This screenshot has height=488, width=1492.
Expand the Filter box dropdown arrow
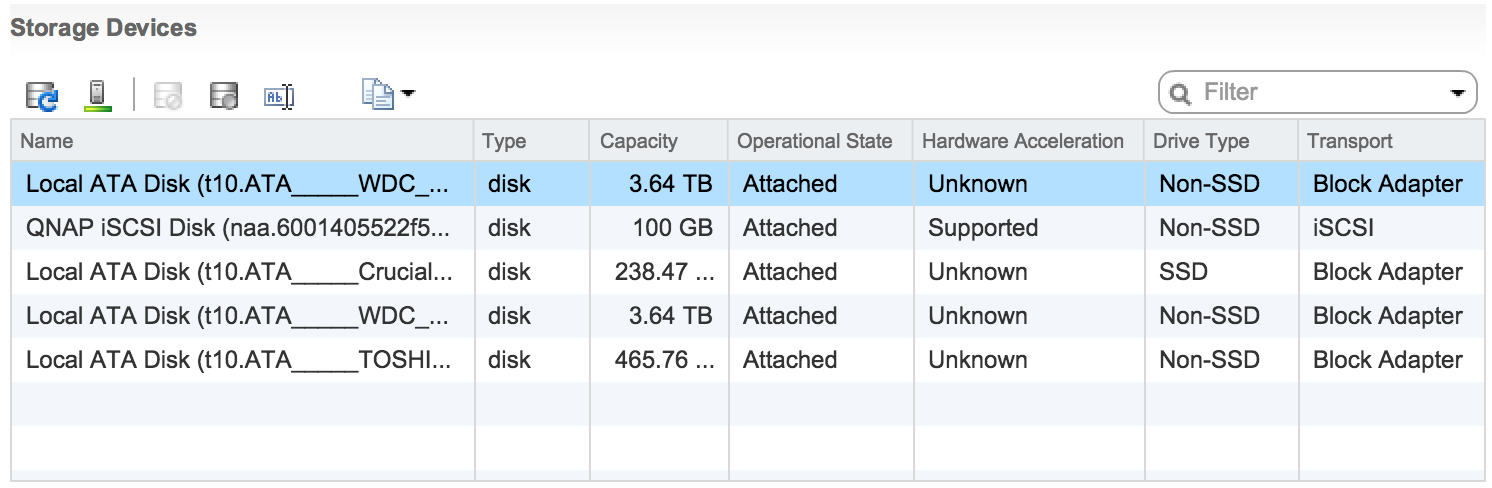[1457, 94]
